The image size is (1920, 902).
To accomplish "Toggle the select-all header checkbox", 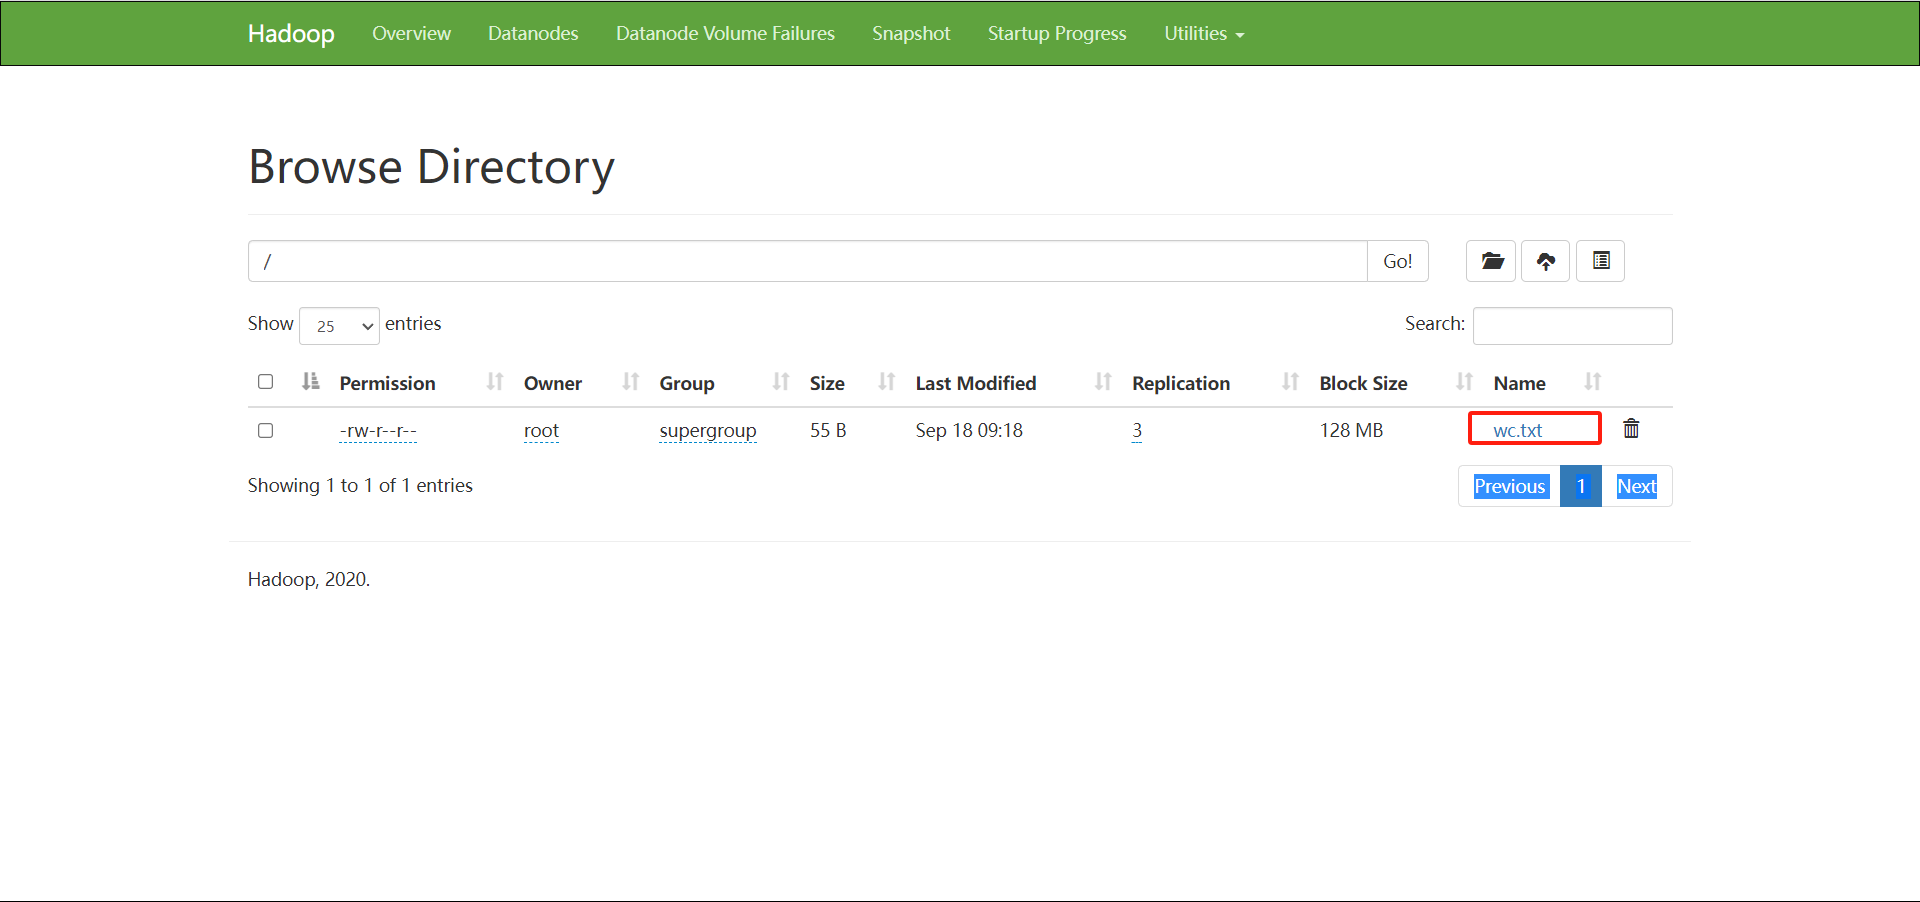I will point(265,382).
